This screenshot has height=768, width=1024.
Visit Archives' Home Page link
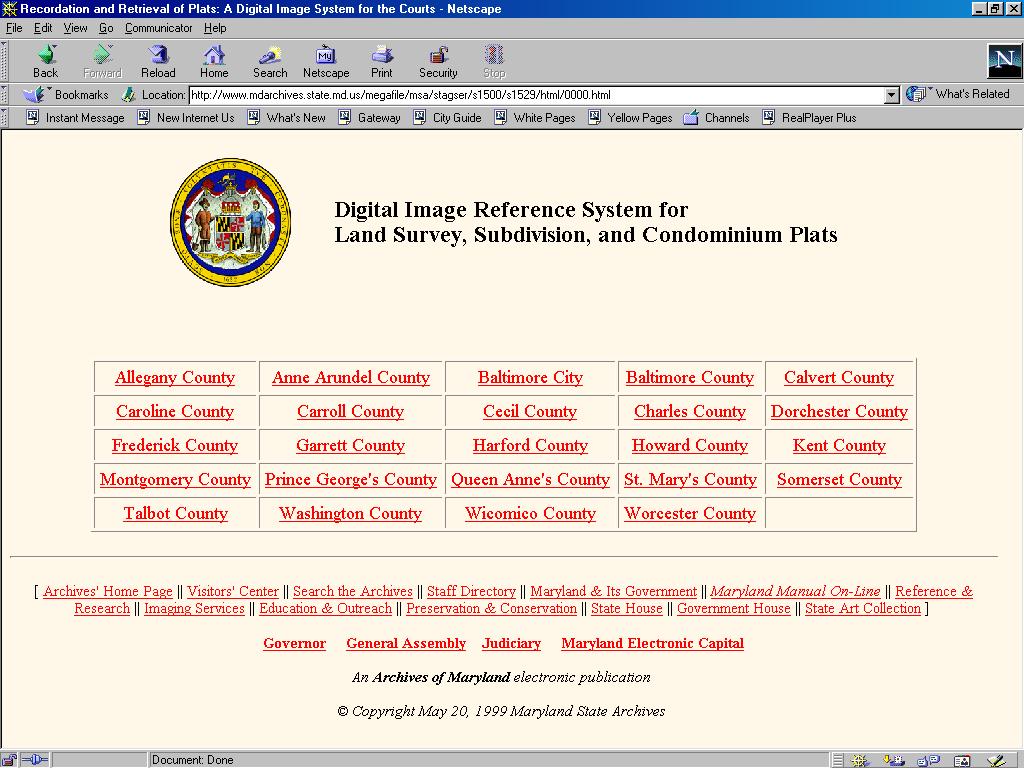[x=108, y=592]
